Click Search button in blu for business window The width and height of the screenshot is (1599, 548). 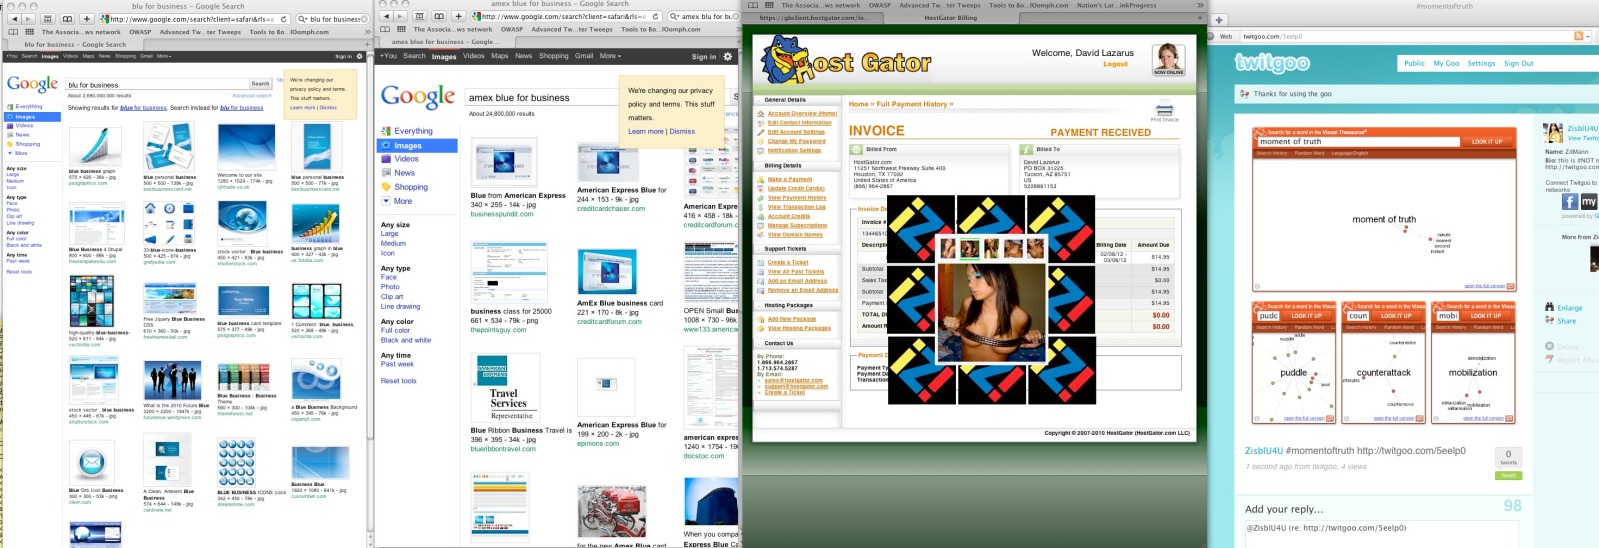coord(261,84)
